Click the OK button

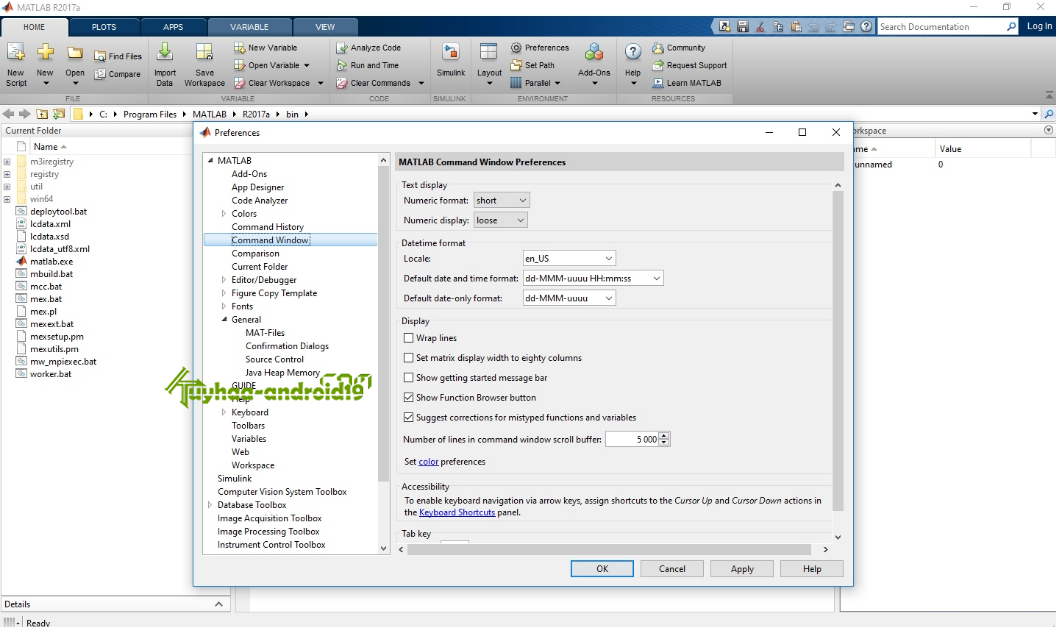pyautogui.click(x=602, y=568)
